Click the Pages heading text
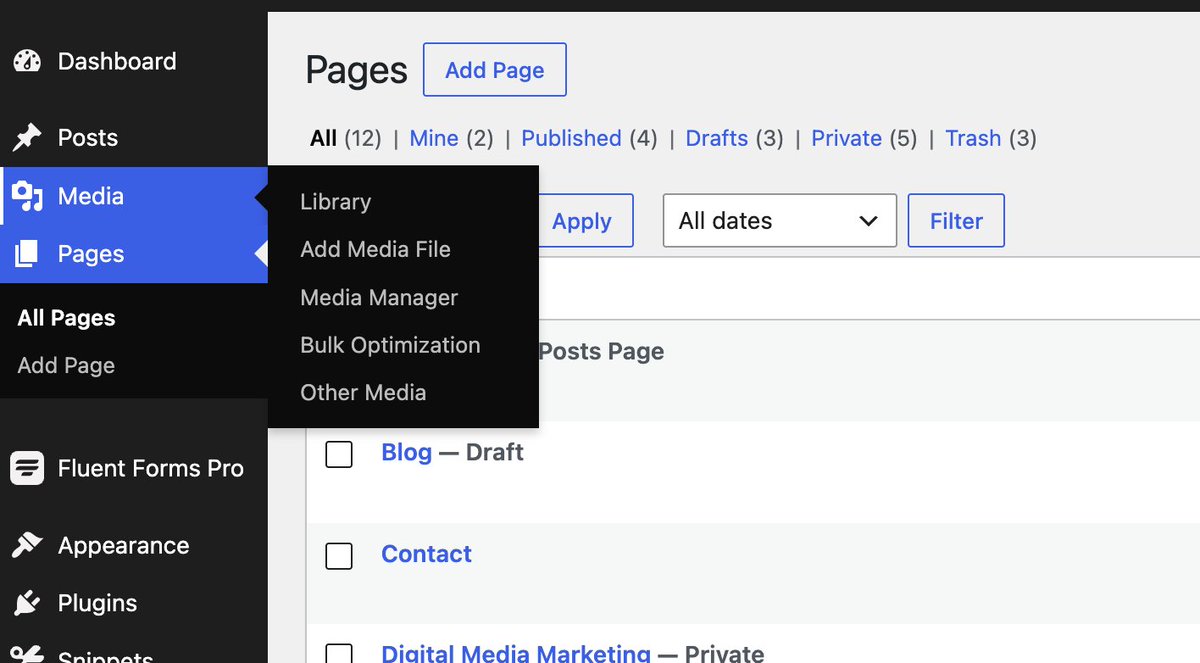The width and height of the screenshot is (1200, 663). coord(357,70)
